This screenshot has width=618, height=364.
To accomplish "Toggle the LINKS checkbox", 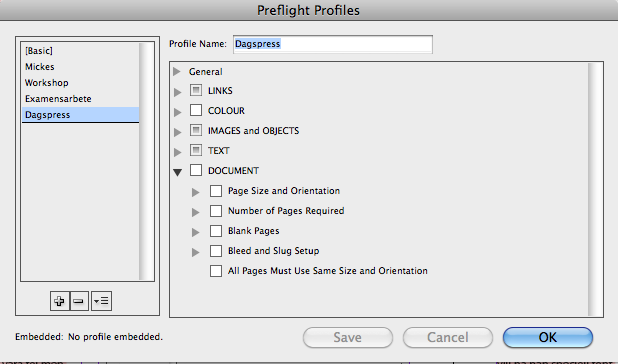I will [196, 90].
